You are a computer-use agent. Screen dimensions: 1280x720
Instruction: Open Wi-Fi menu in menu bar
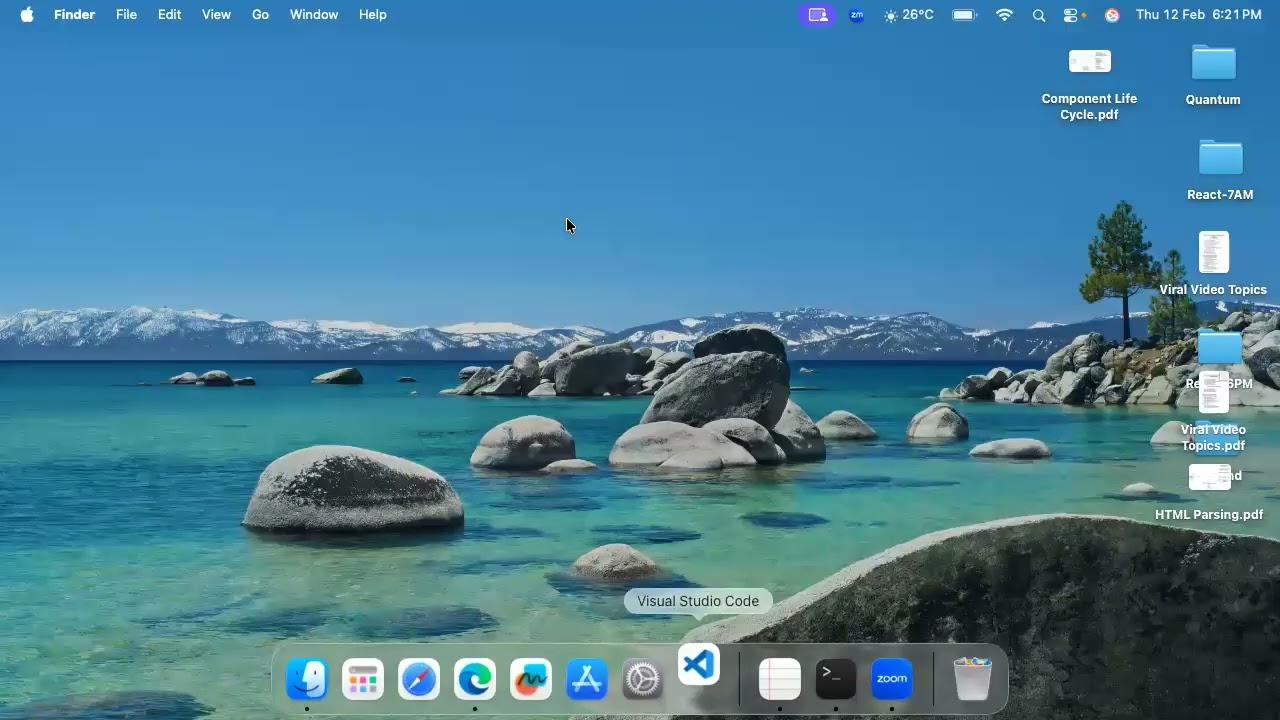[1005, 15]
